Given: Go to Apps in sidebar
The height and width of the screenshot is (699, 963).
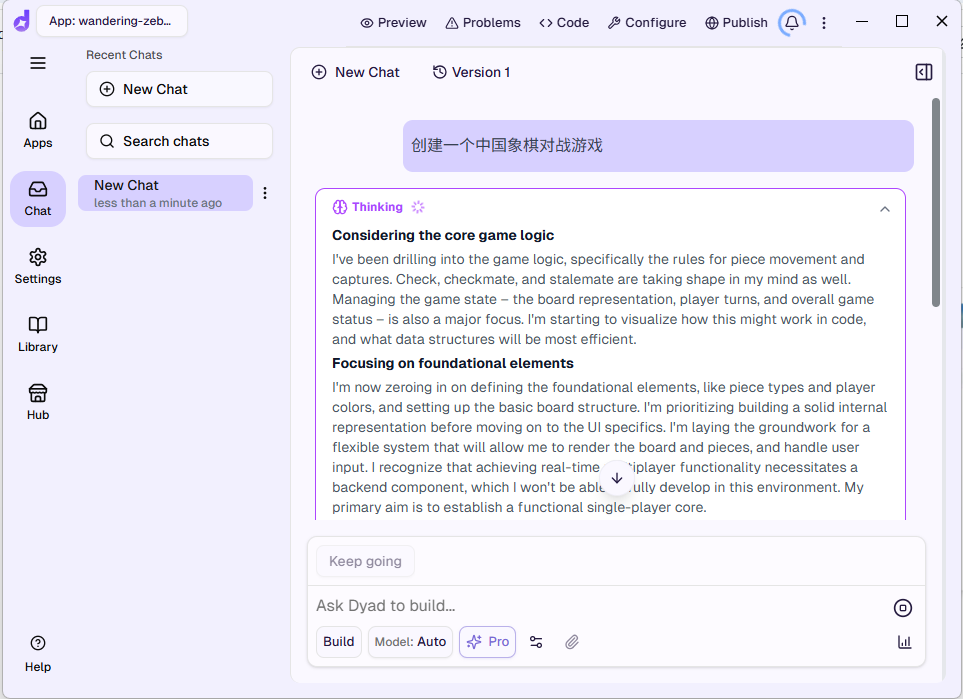Looking at the screenshot, I should (38, 130).
